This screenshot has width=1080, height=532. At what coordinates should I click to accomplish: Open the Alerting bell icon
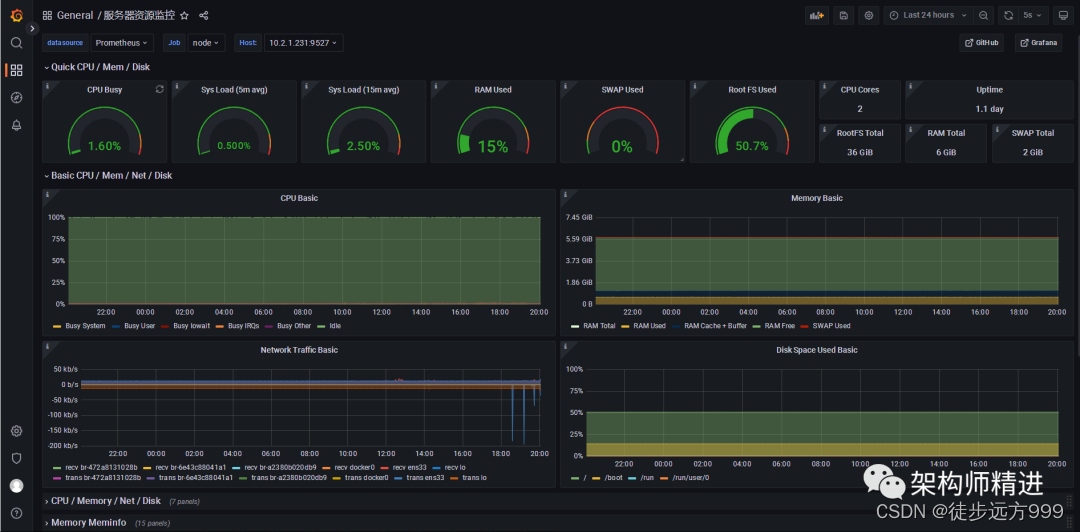click(17, 125)
